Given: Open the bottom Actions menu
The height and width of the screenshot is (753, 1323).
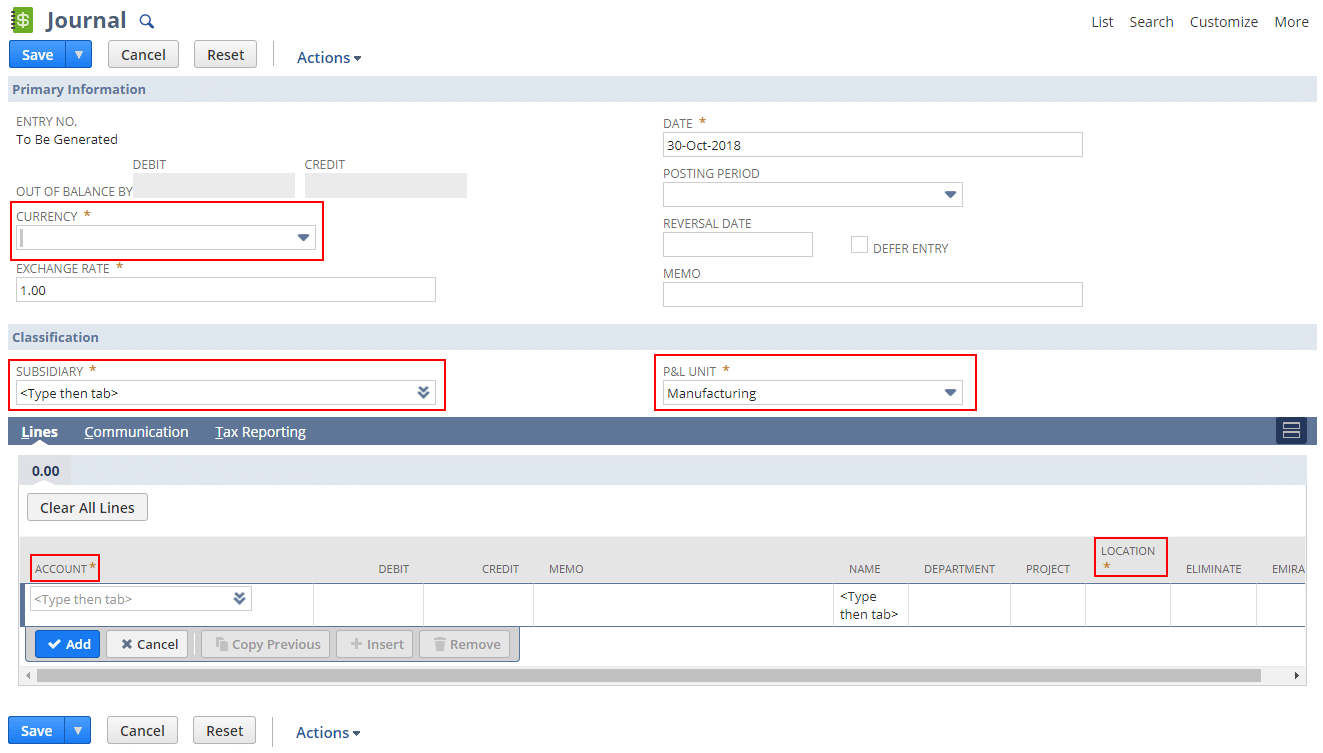Looking at the screenshot, I should click(328, 733).
